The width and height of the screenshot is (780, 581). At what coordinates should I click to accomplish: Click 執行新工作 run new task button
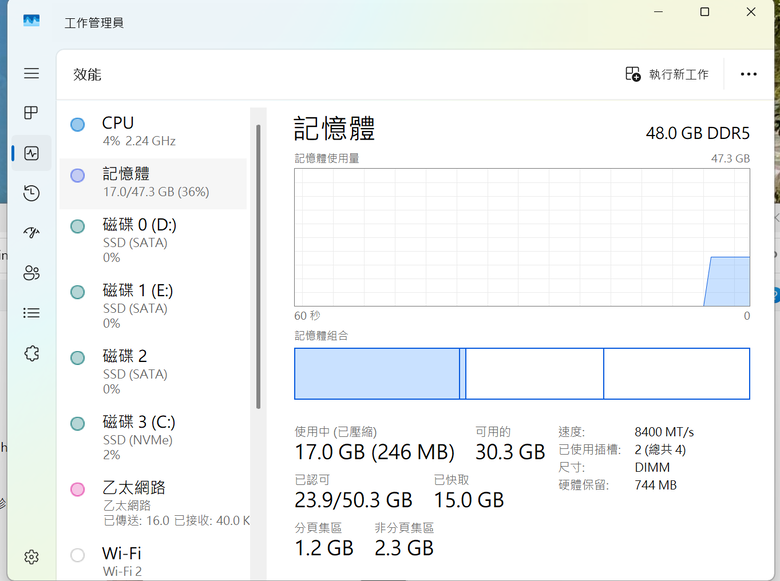(x=667, y=74)
